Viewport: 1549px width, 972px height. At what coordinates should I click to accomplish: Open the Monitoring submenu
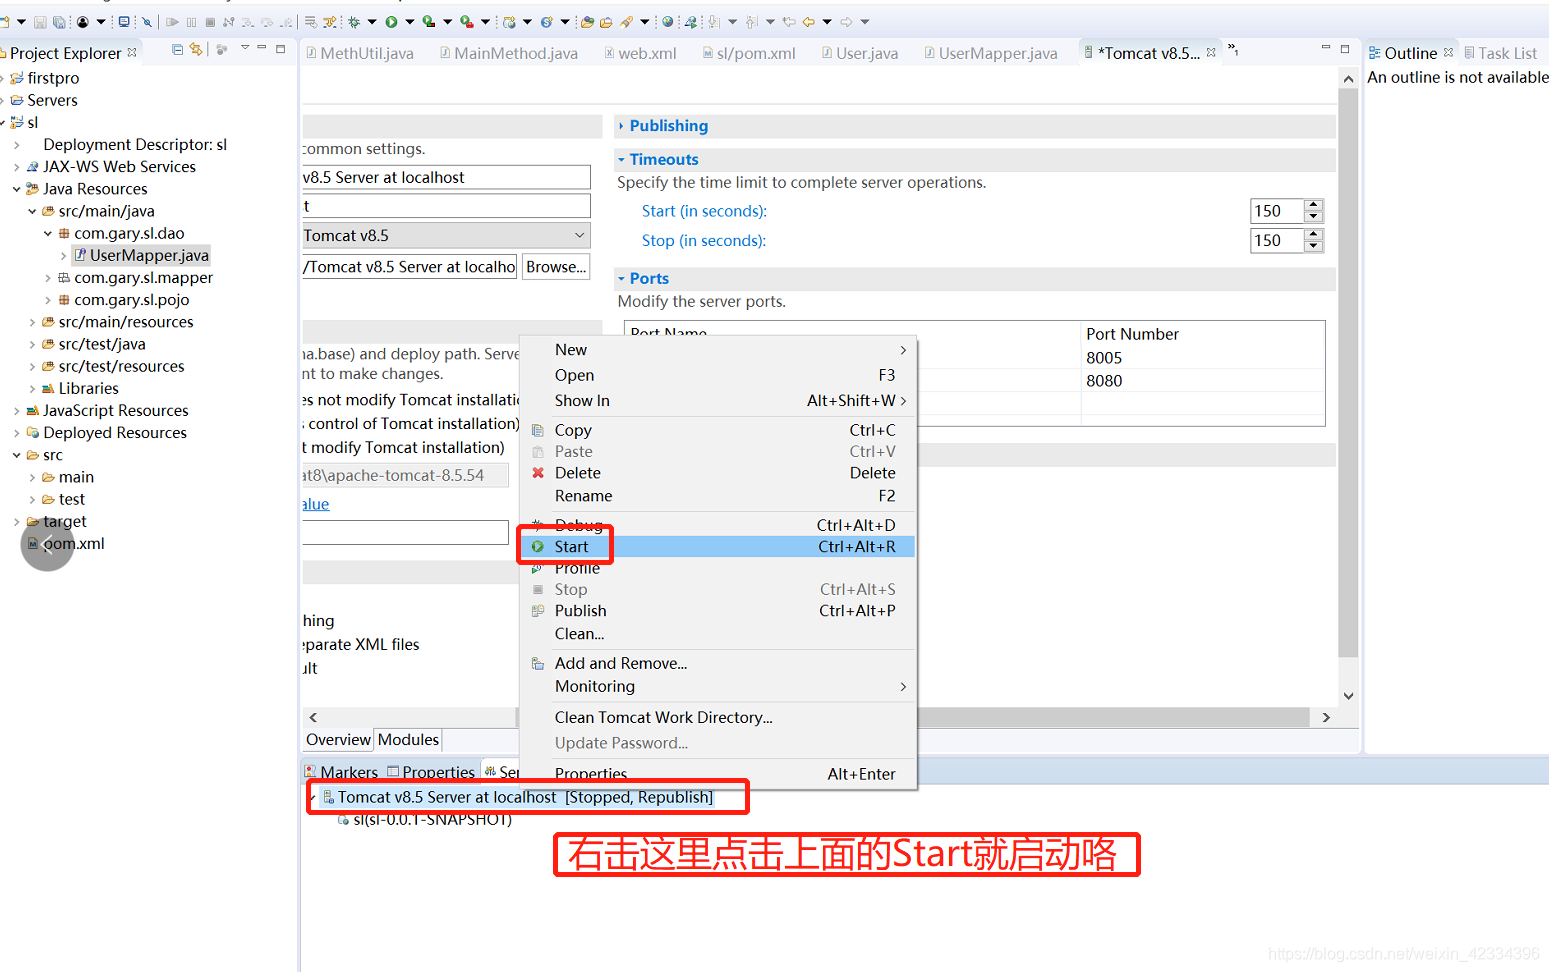(717, 686)
